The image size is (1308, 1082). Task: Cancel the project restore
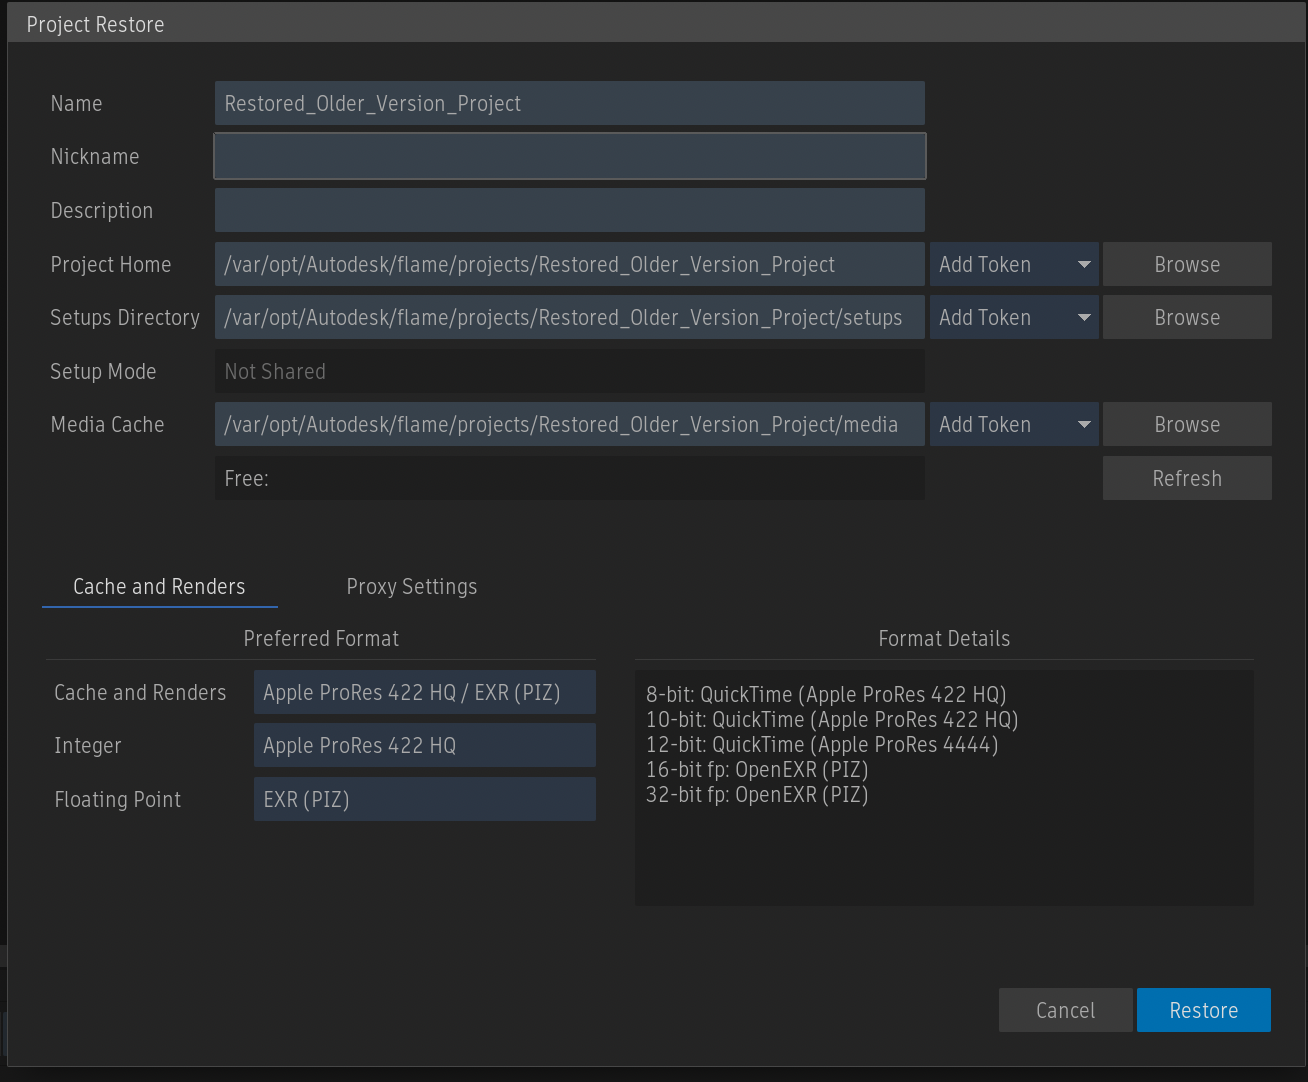click(1065, 1011)
